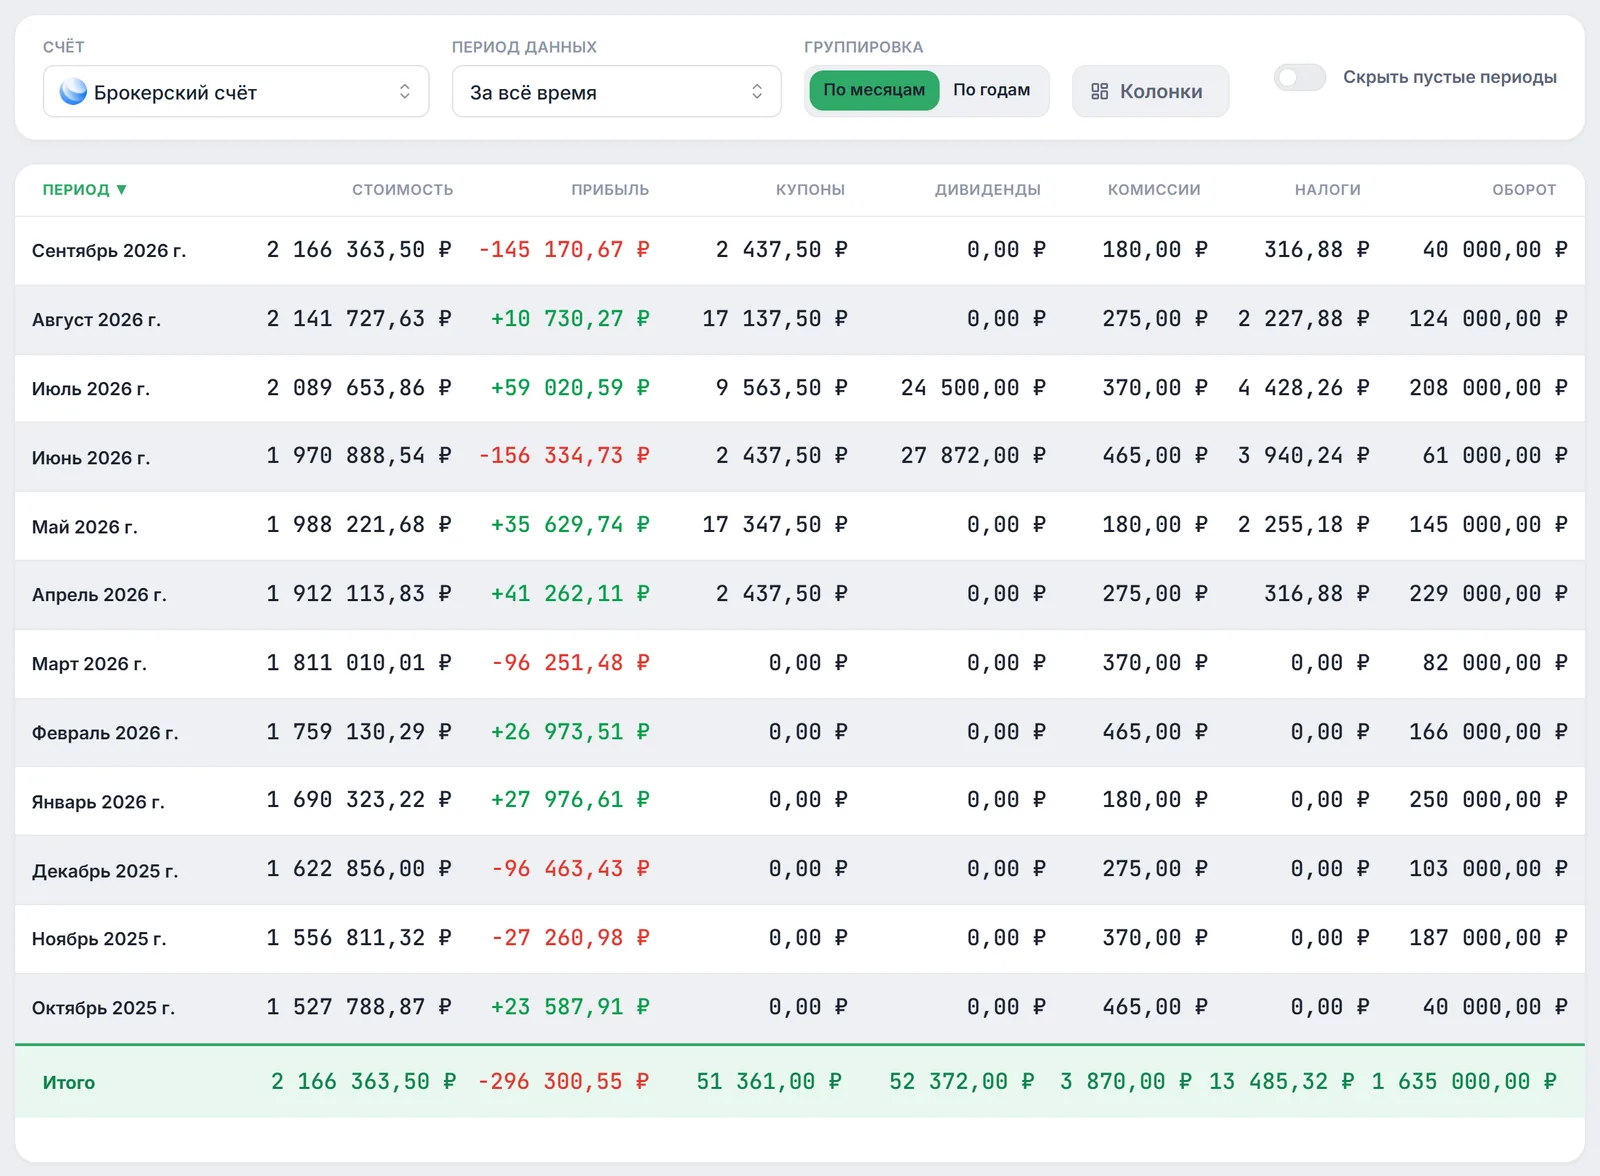The height and width of the screenshot is (1176, 1600).
Task: Switch grouping to По годам
Action: 991,90
